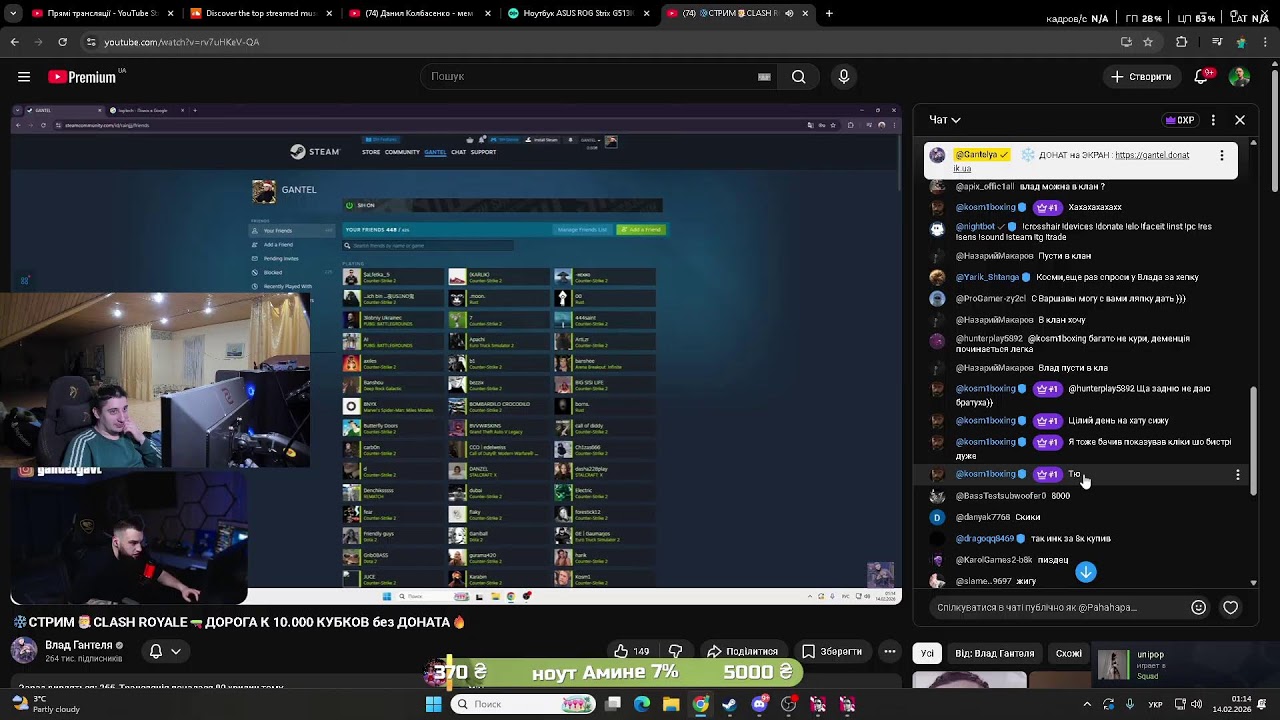This screenshot has width=1280, height=720.
Task: Select the Схожі filter chip
Action: click(x=1069, y=653)
